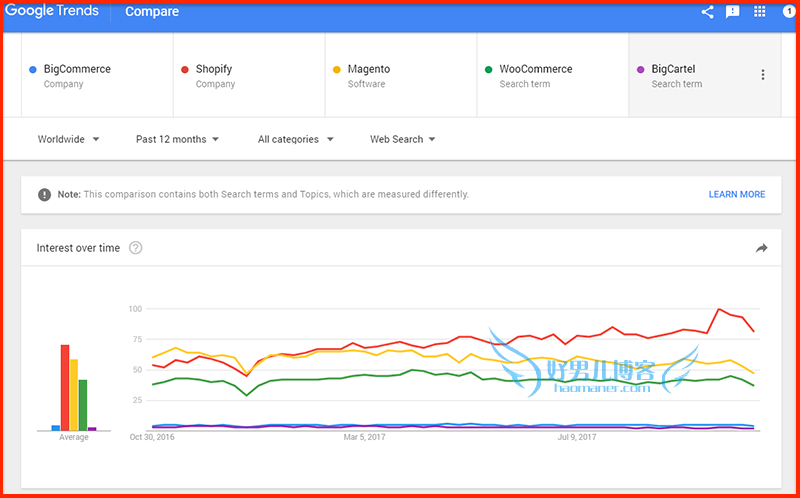Click blue dot next to BigCommerce
This screenshot has height=498, width=800.
[x=33, y=69]
